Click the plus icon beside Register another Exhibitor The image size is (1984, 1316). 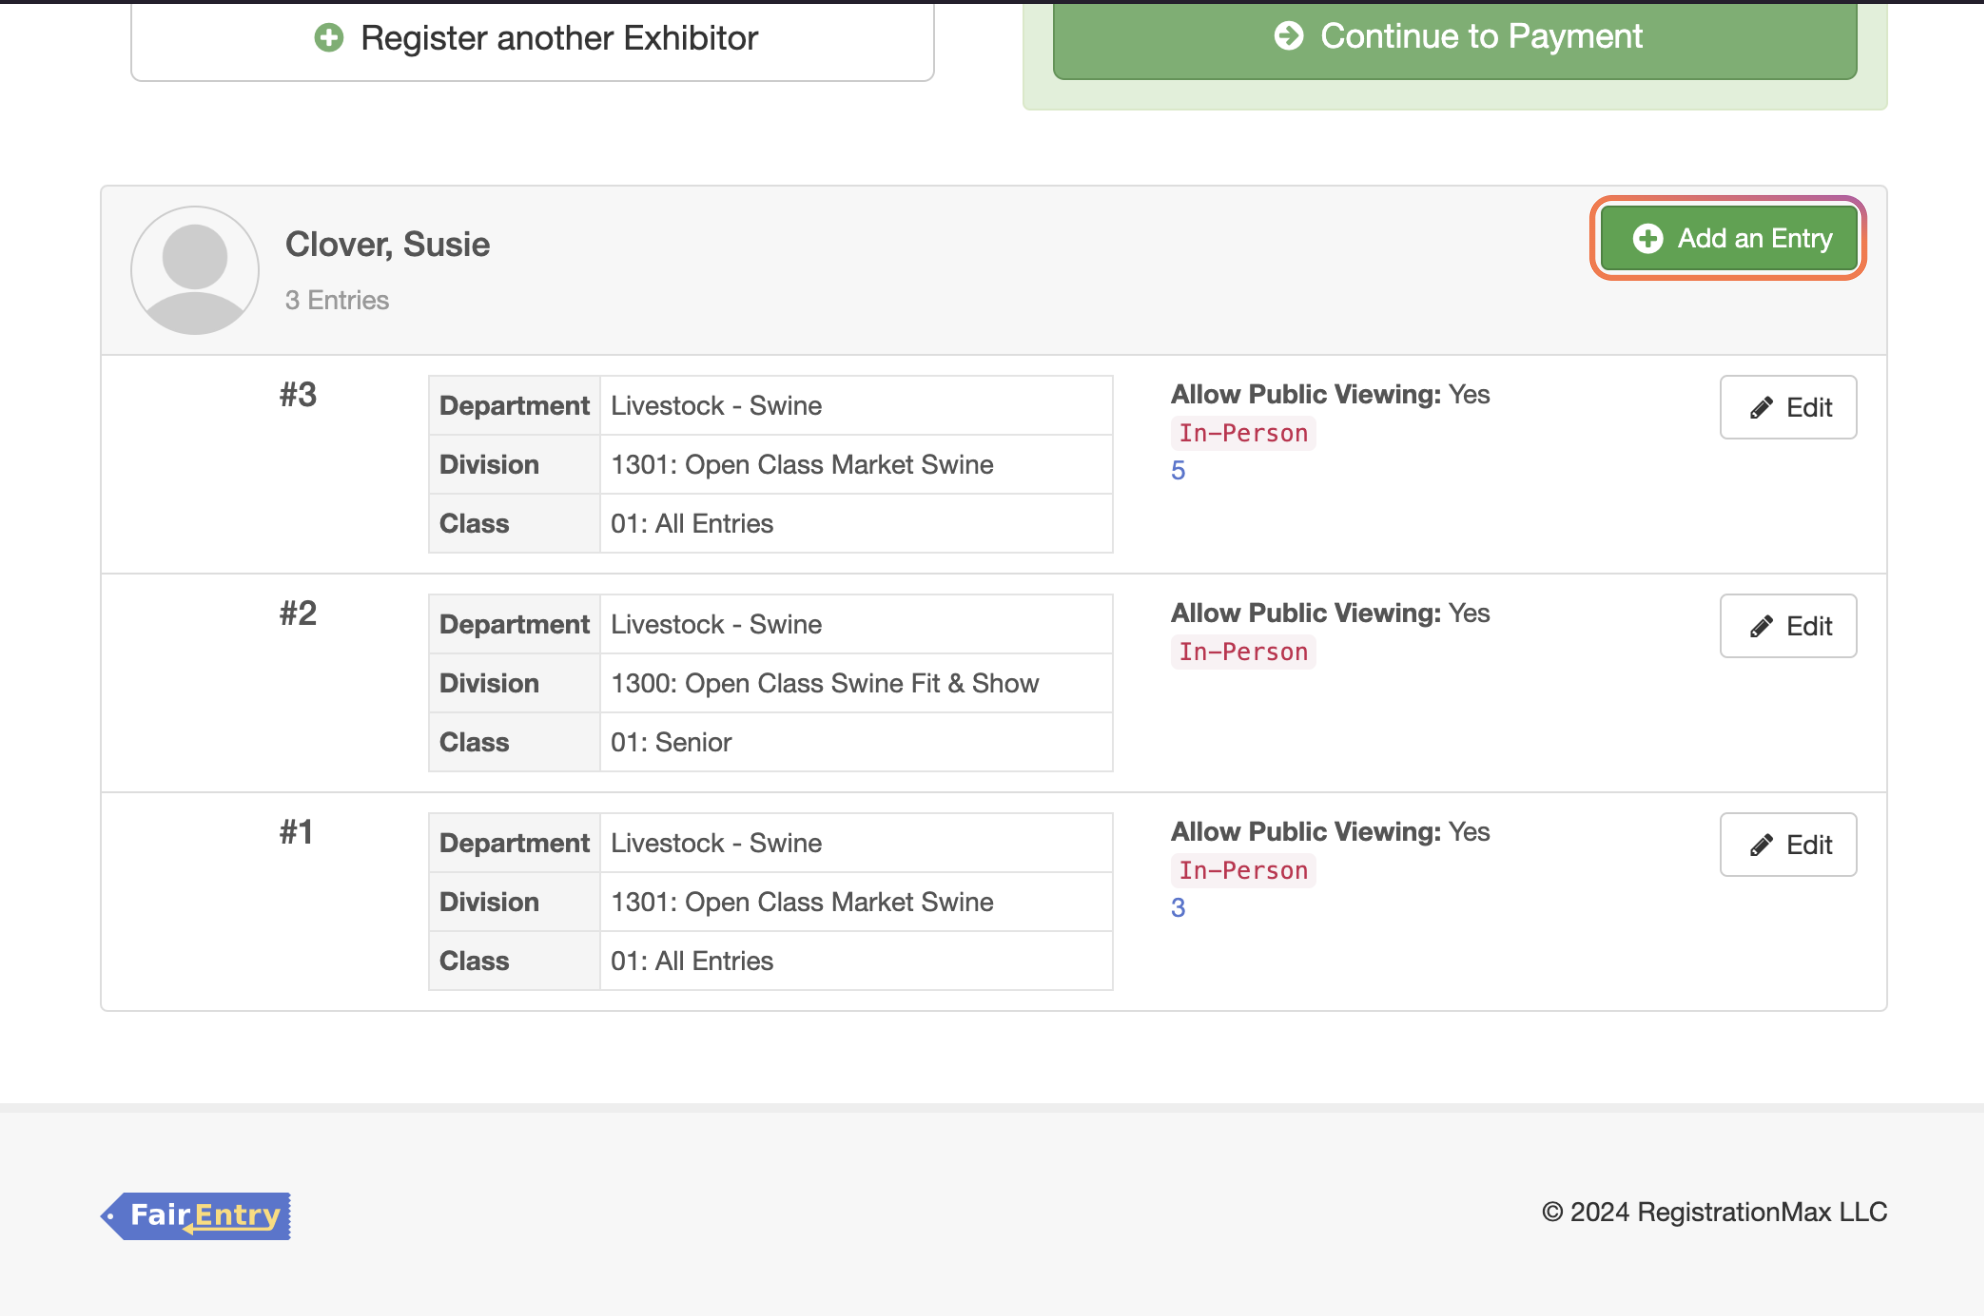(329, 38)
